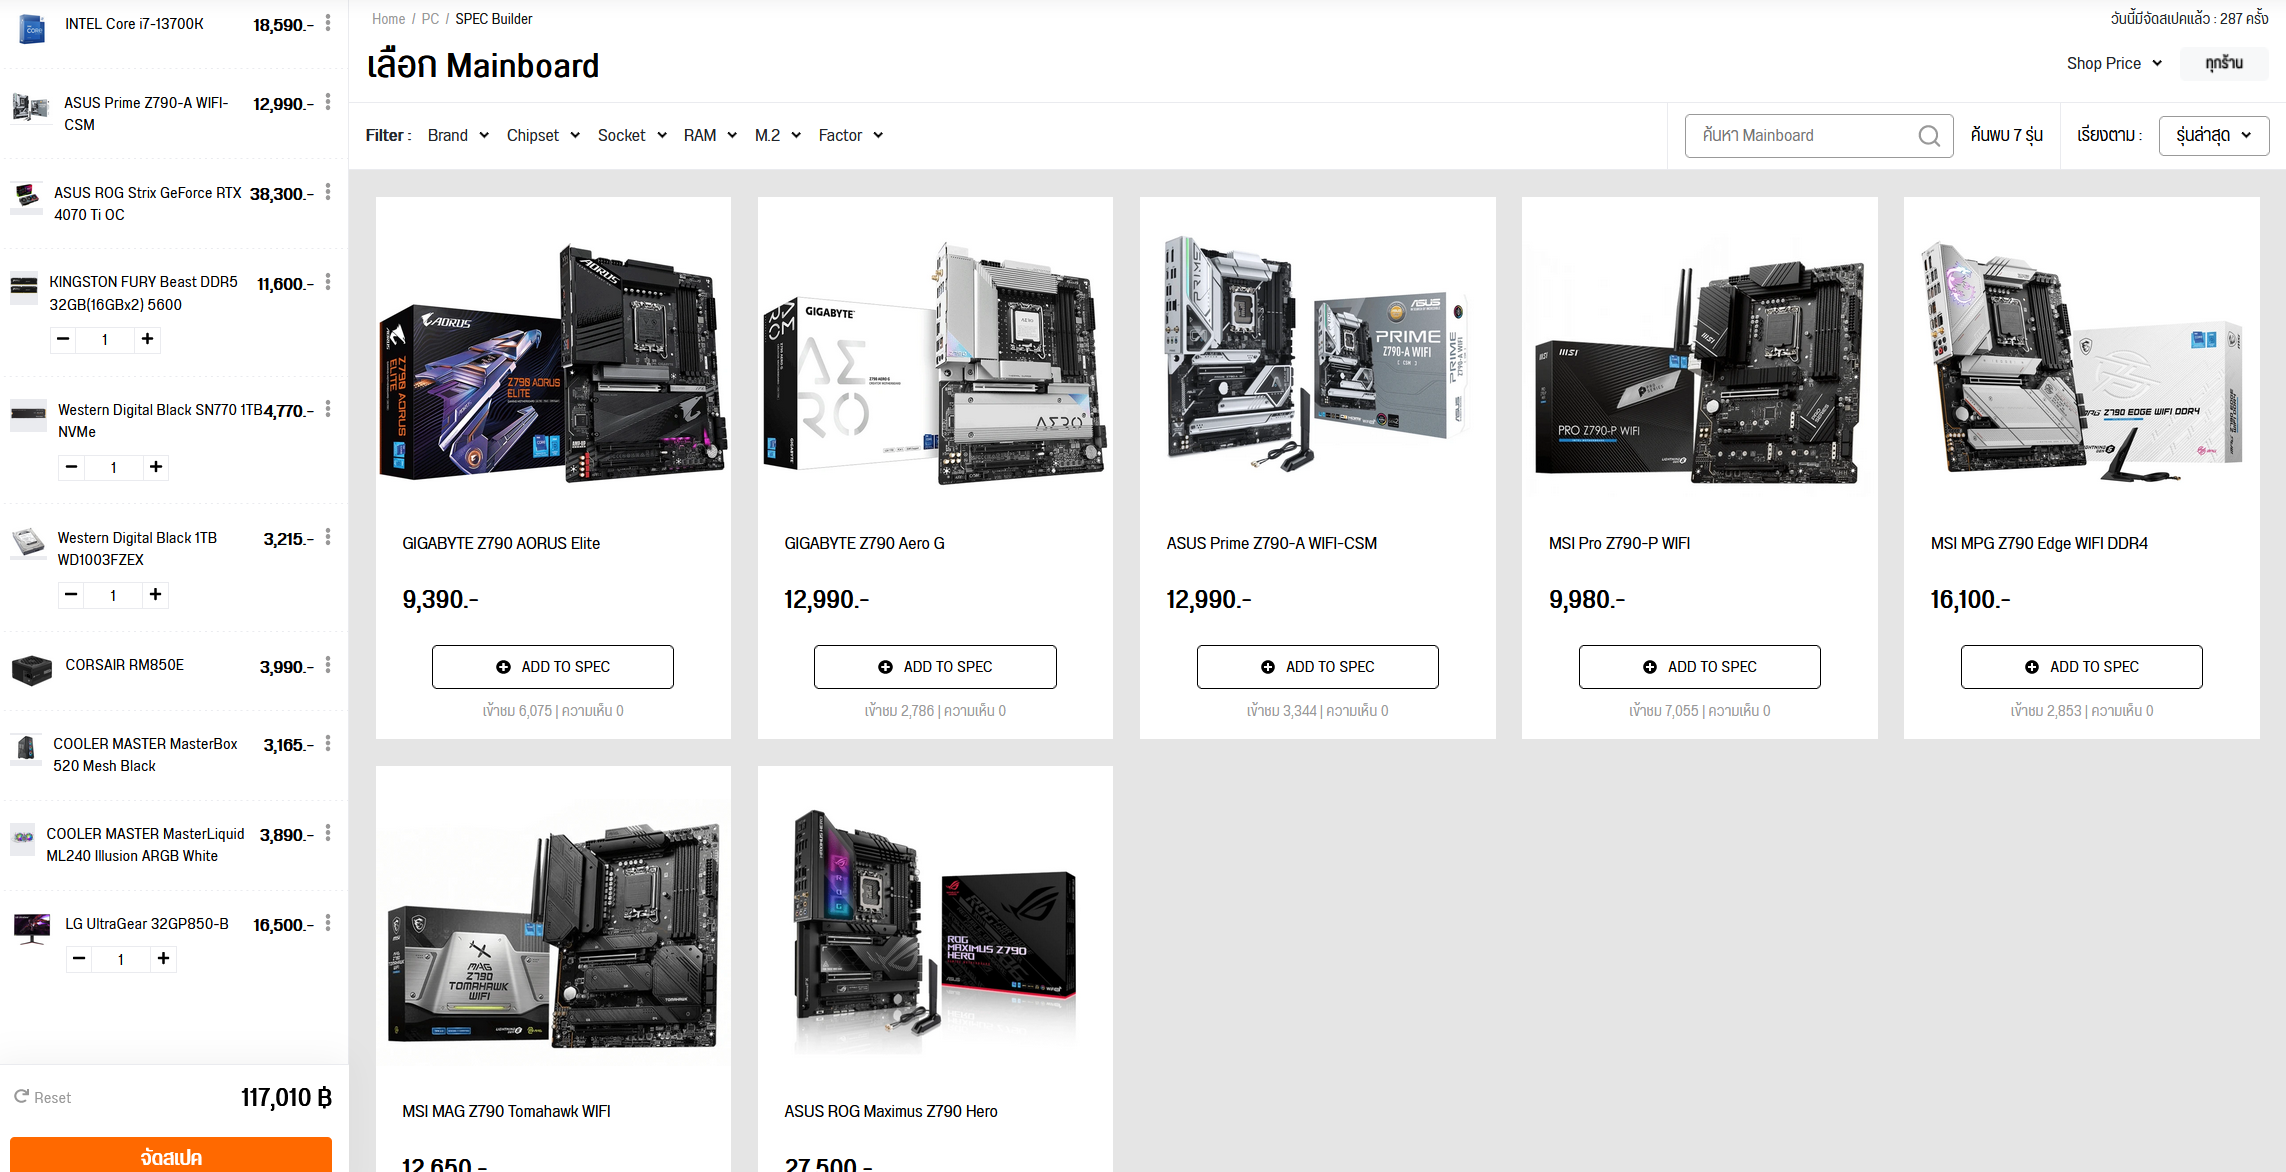
Task: Increase quantity of LG UltraGear monitor
Action: 164,959
